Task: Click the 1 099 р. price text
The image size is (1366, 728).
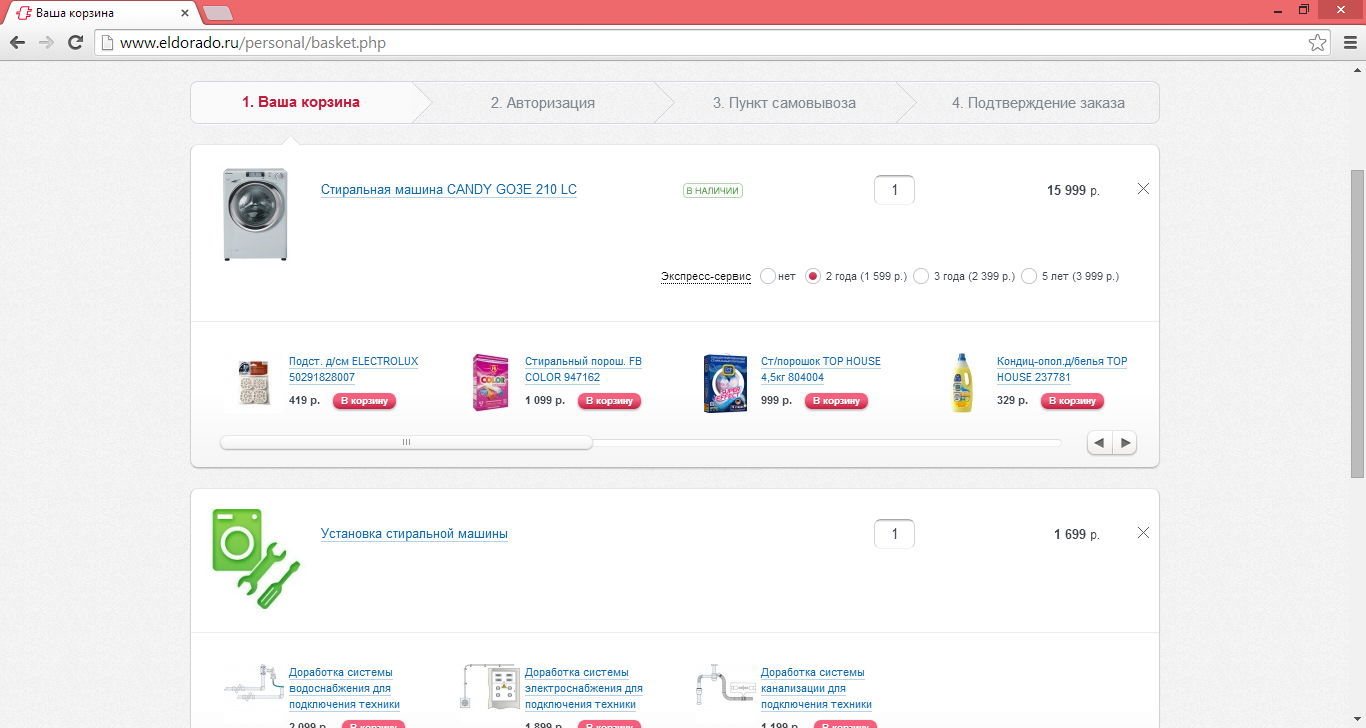Action: 545,401
